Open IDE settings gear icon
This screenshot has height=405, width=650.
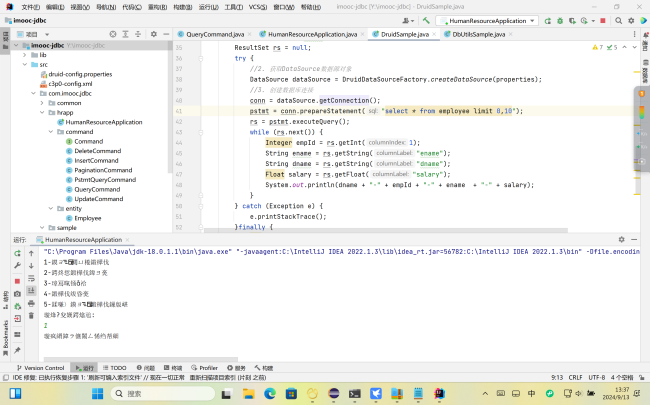click(632, 20)
